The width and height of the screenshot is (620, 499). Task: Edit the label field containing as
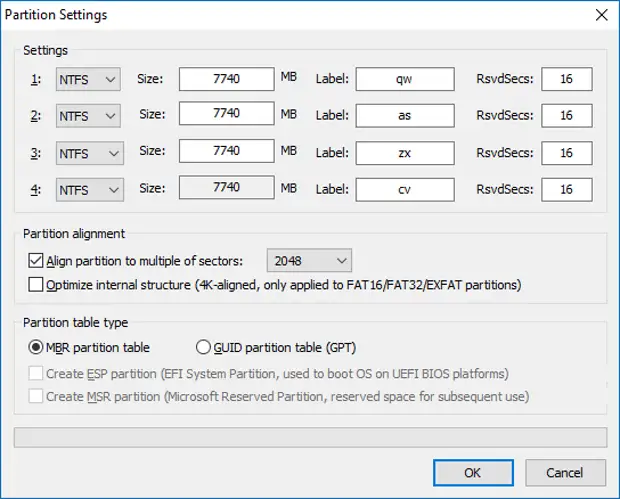(x=403, y=116)
